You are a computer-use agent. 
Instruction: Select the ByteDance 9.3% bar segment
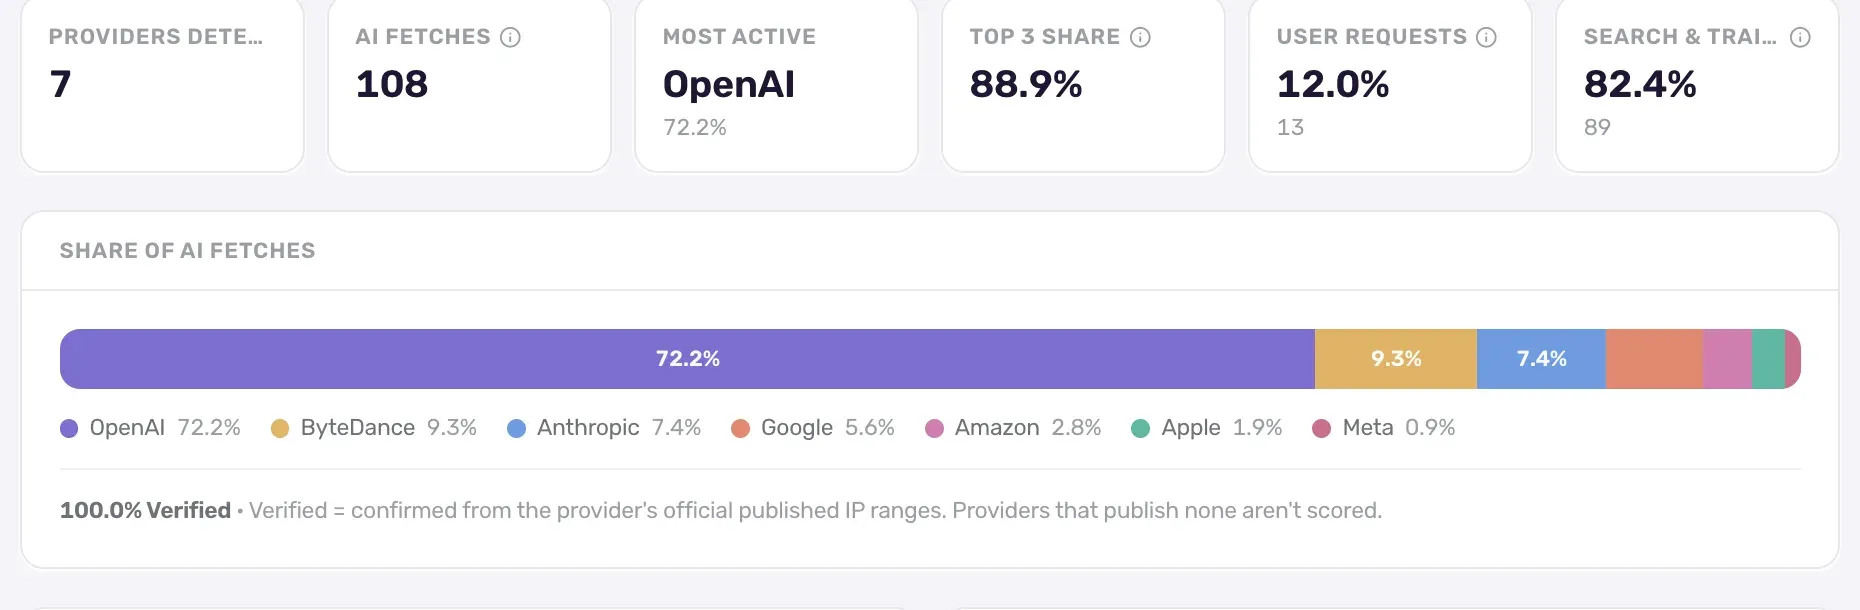(1396, 359)
